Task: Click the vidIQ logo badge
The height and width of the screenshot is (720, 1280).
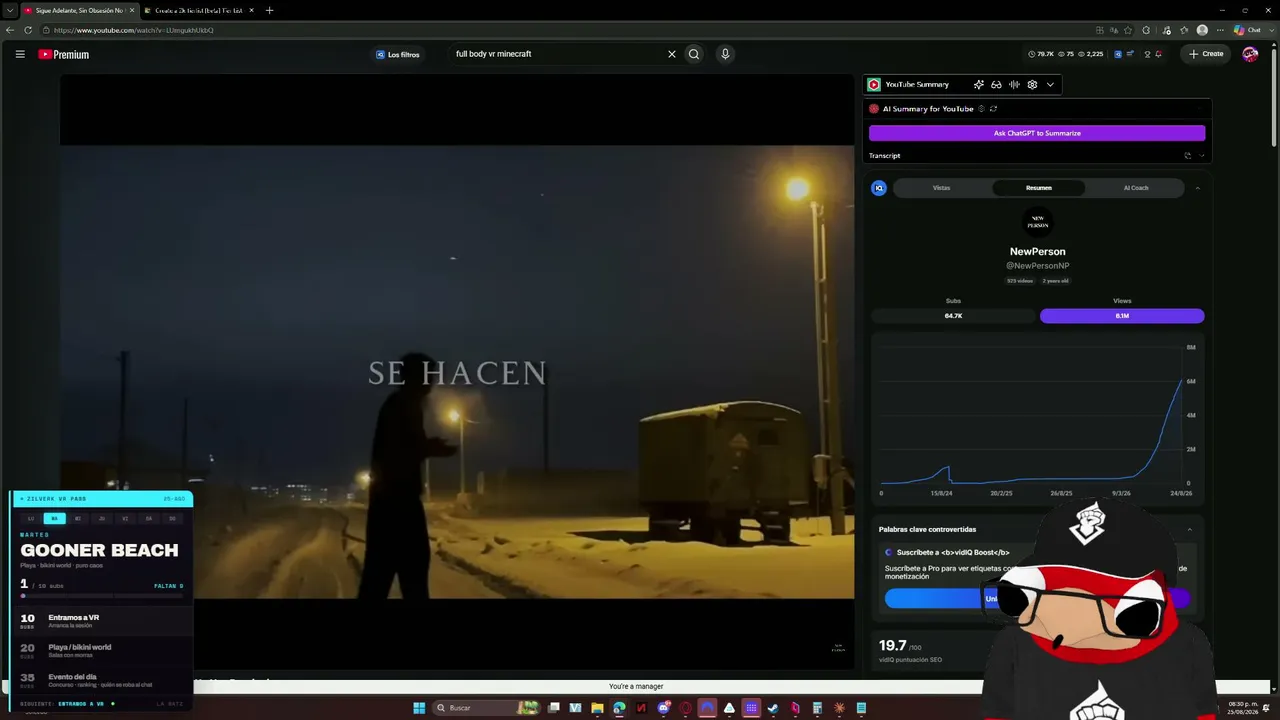Action: click(879, 188)
